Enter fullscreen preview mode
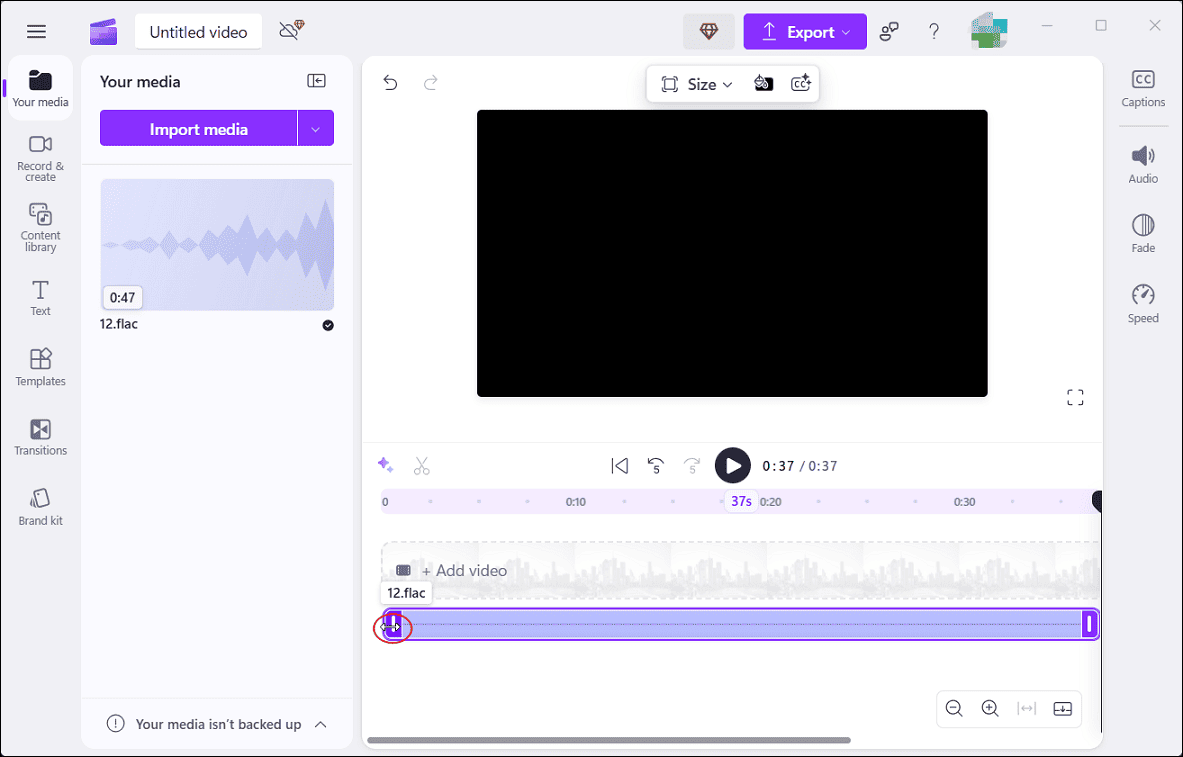 pos(1075,398)
